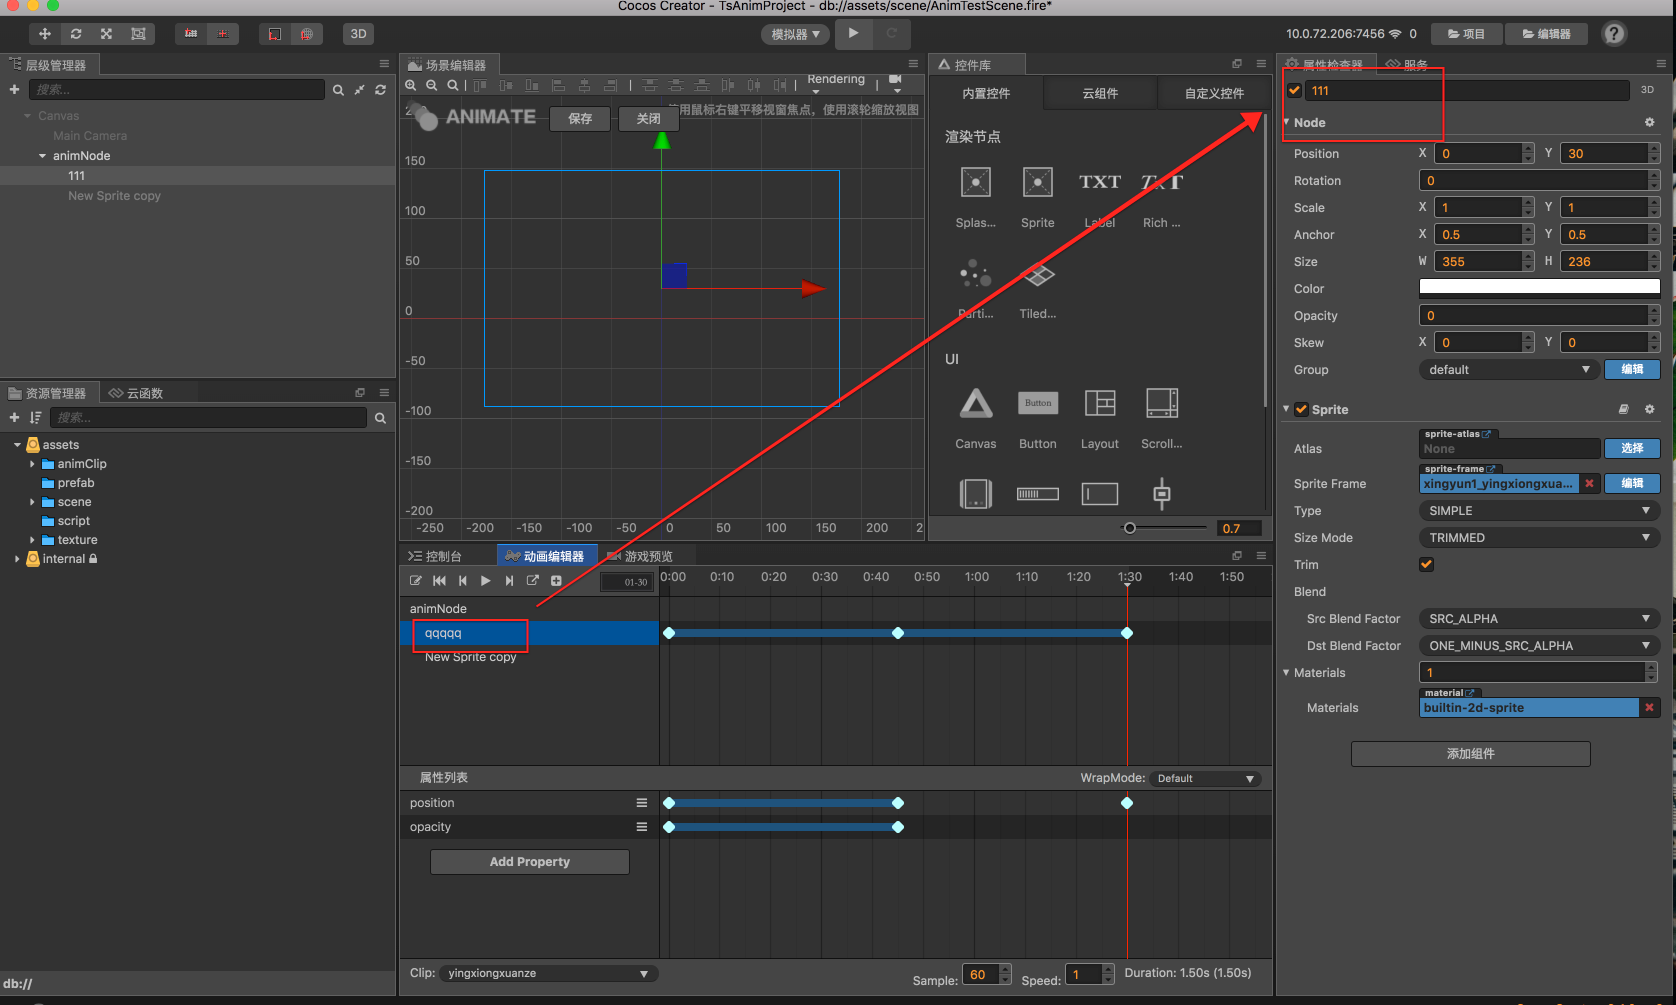This screenshot has width=1676, height=1005.
Task: Zoom out the scene editor view
Action: [x=432, y=86]
